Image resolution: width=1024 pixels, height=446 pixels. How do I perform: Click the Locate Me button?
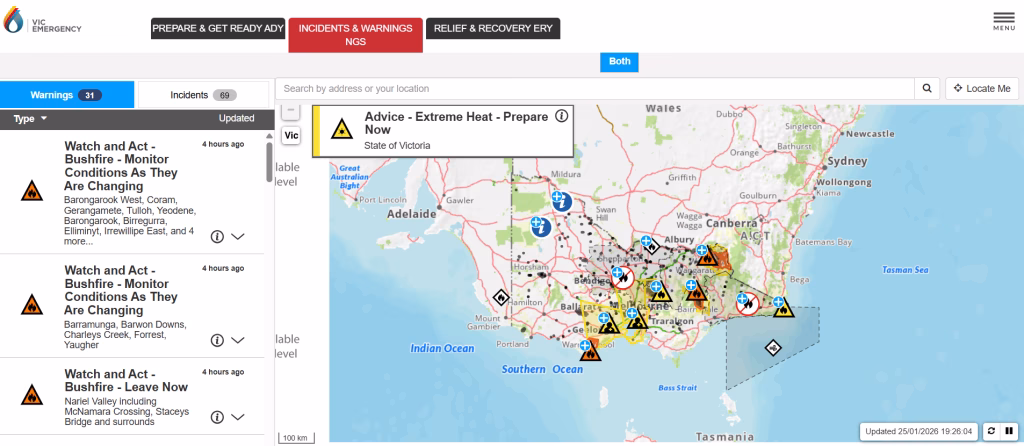point(982,89)
